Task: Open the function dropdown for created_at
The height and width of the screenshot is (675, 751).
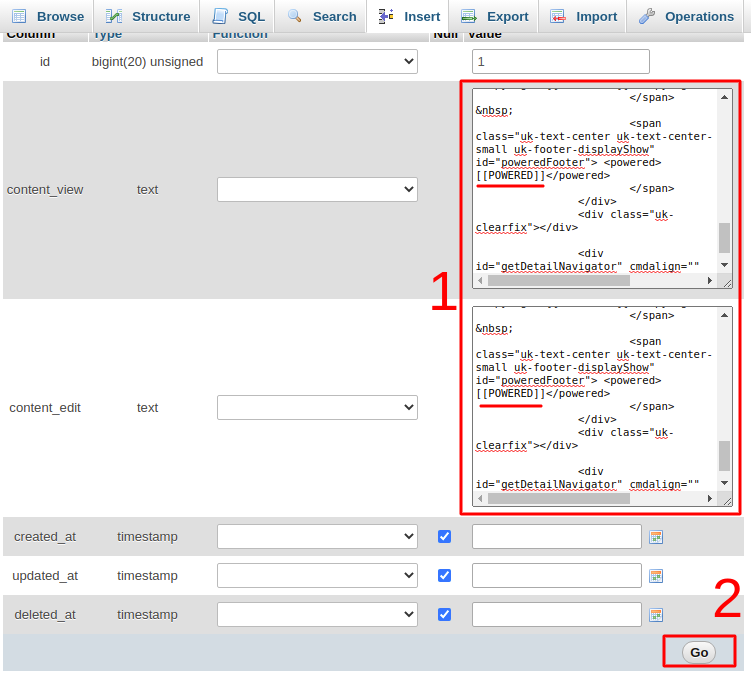Action: 317,537
